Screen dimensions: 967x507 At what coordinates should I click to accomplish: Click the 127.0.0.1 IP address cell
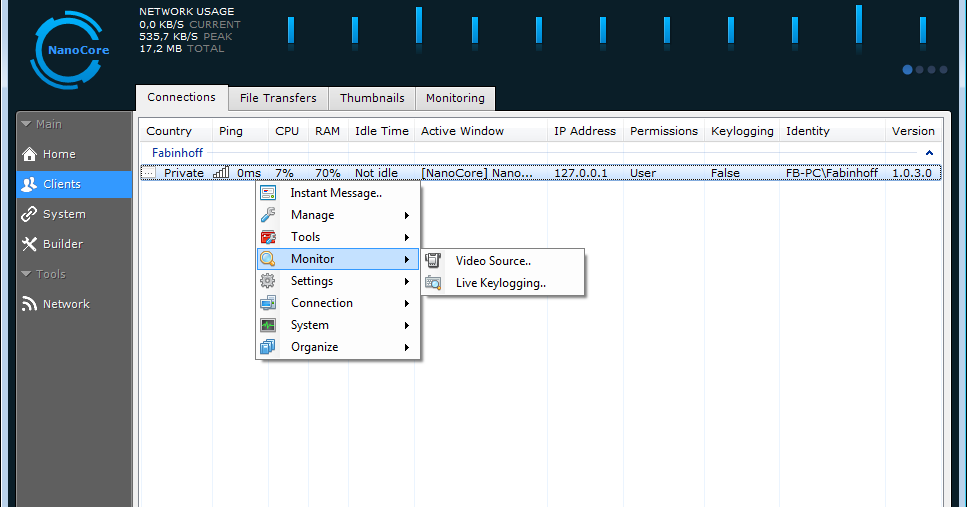pos(580,173)
